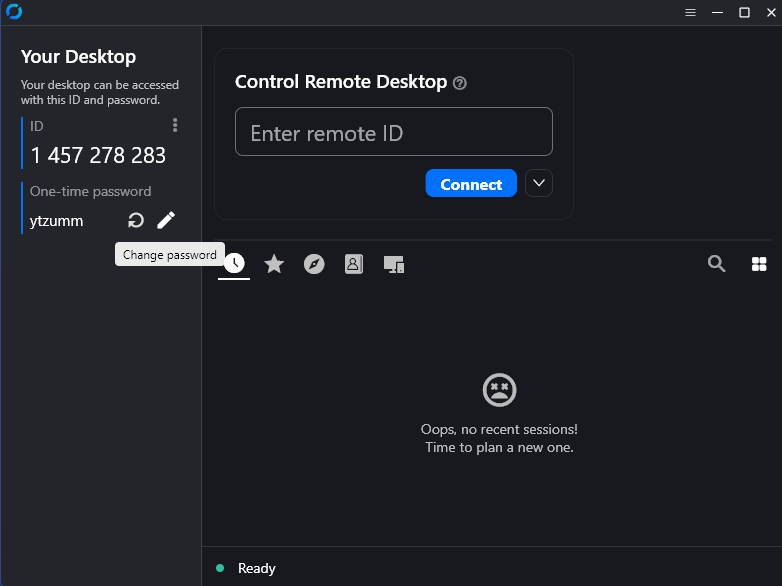Minimize the RustDesk window

(x=717, y=12)
